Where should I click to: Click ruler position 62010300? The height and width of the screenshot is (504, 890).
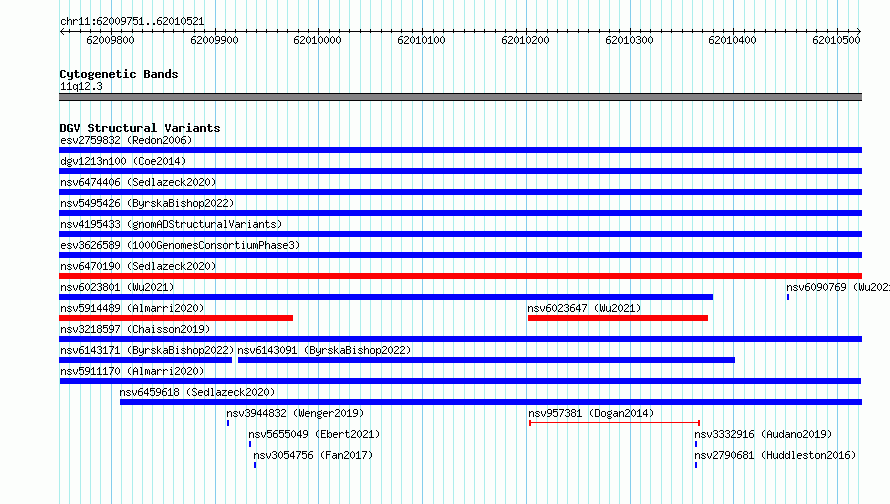click(x=629, y=40)
